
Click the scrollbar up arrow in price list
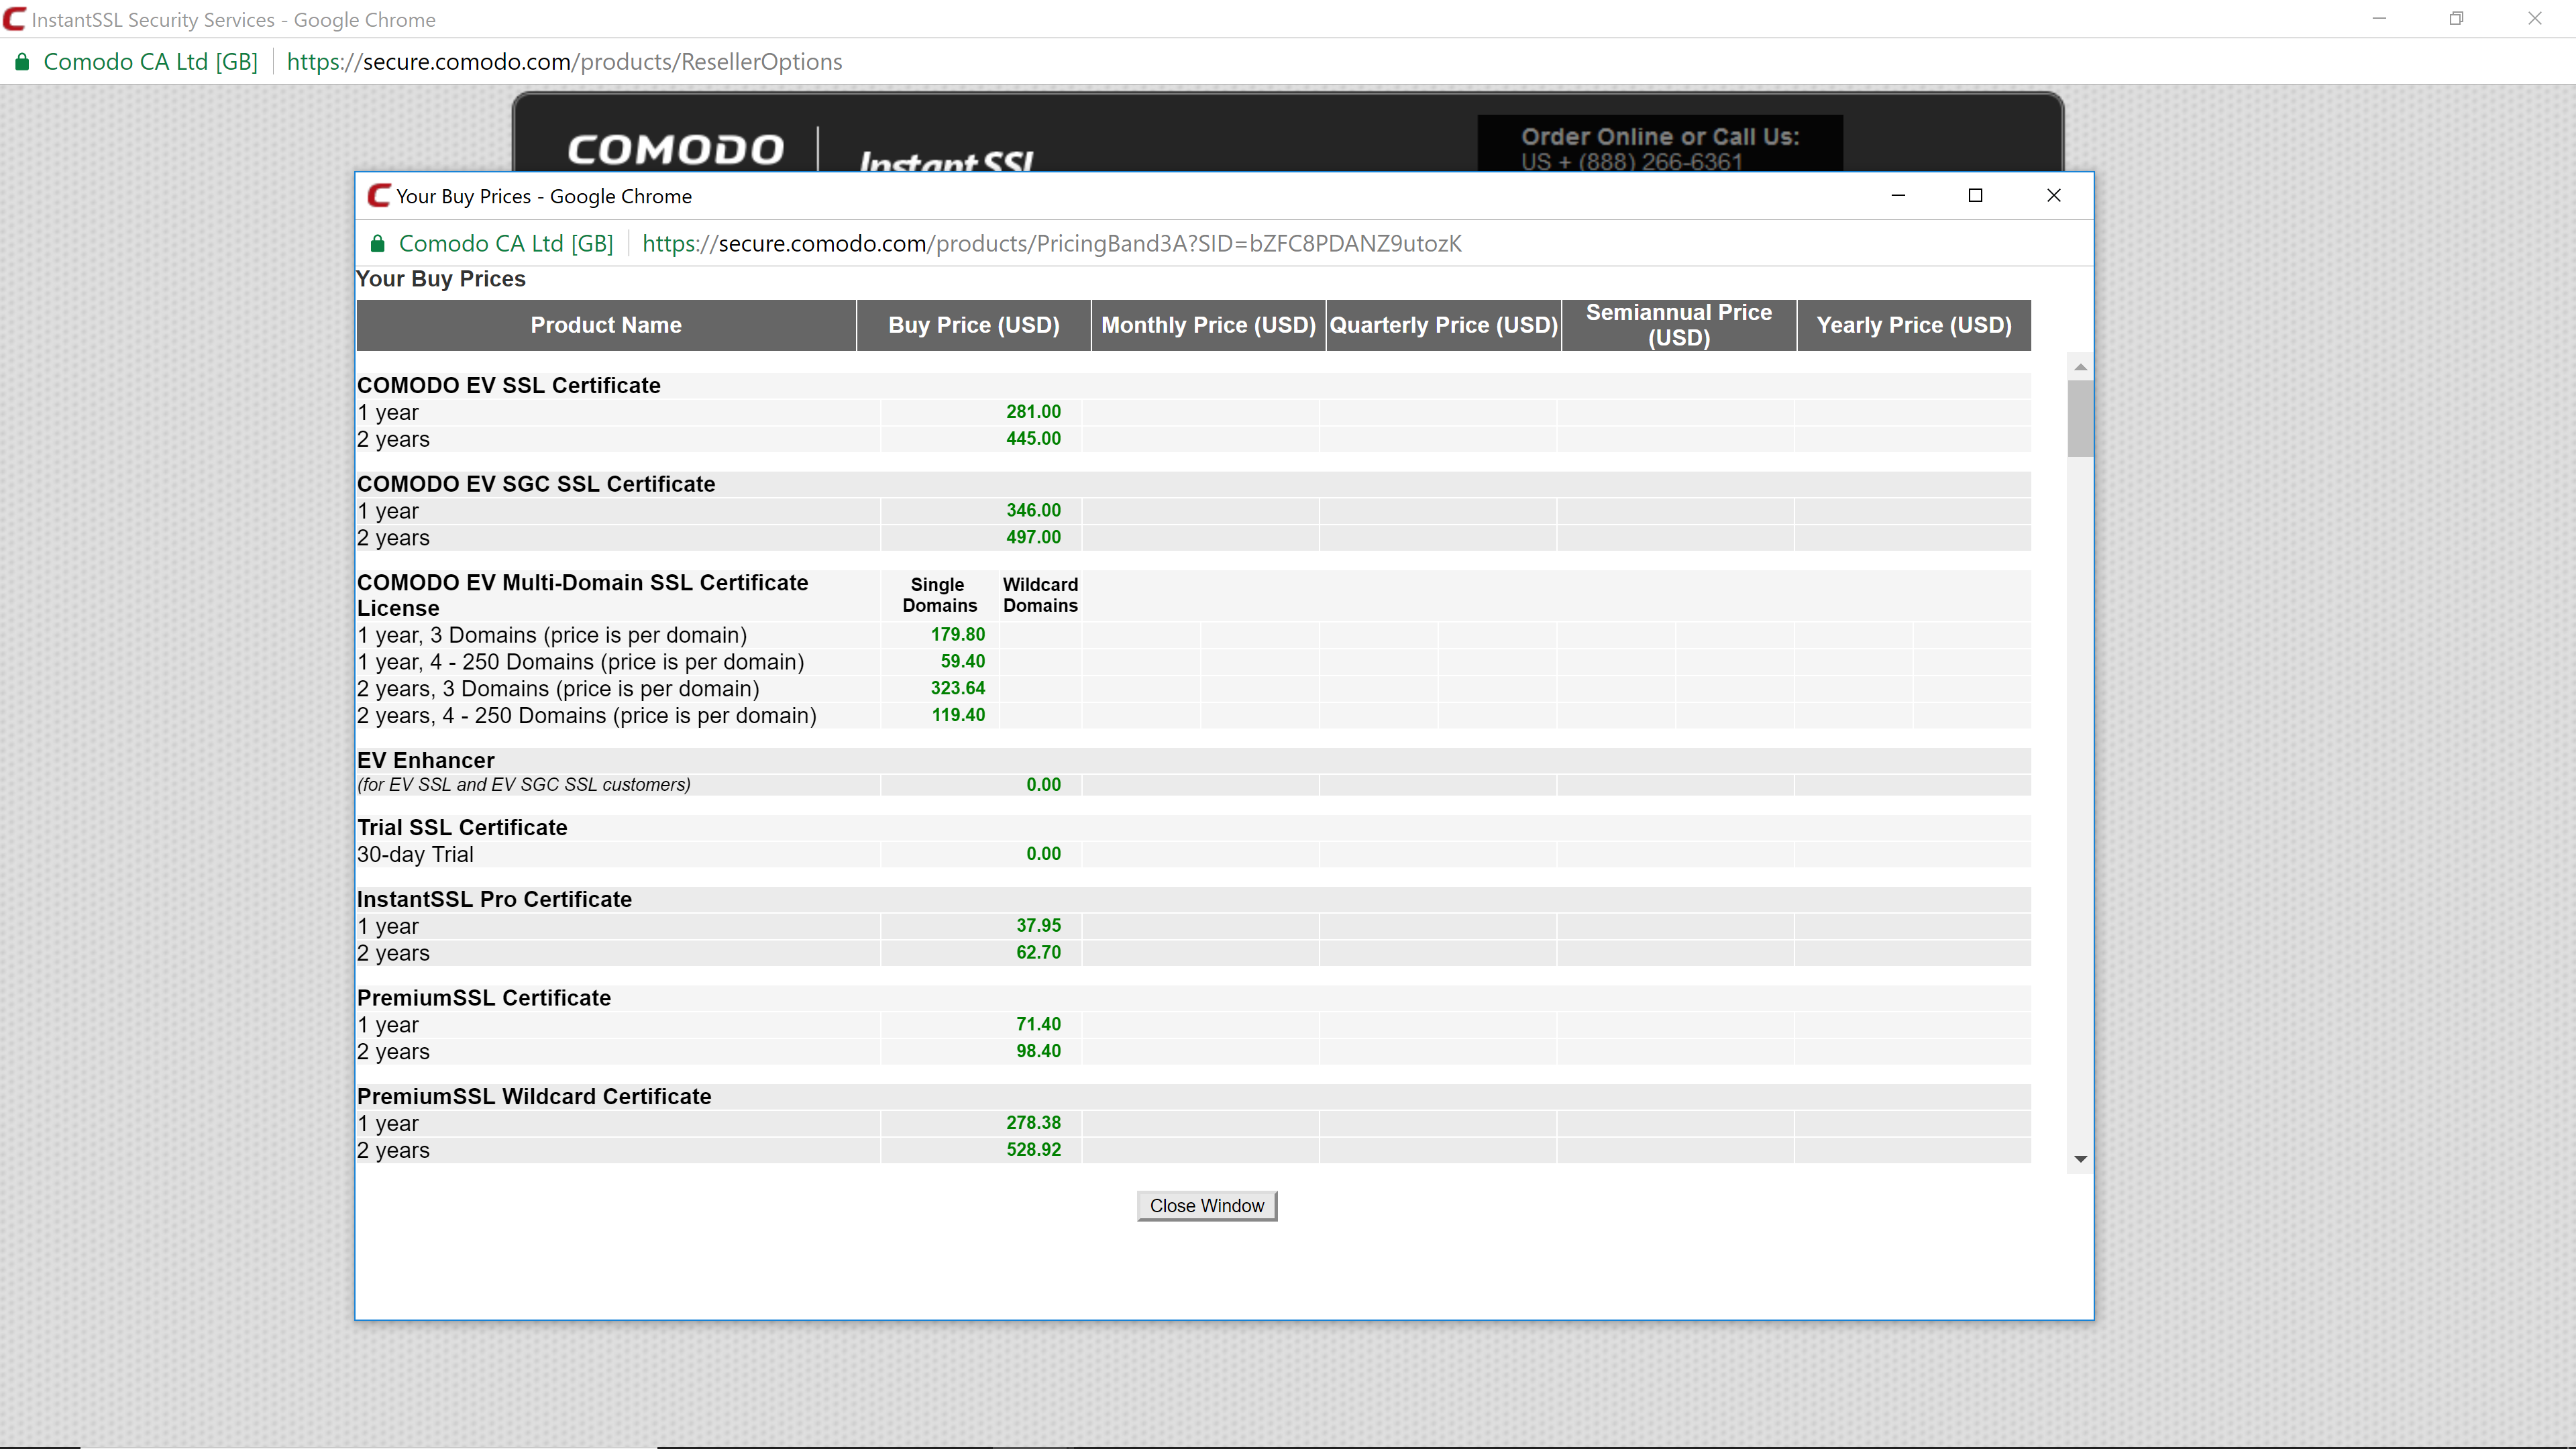pyautogui.click(x=2080, y=368)
